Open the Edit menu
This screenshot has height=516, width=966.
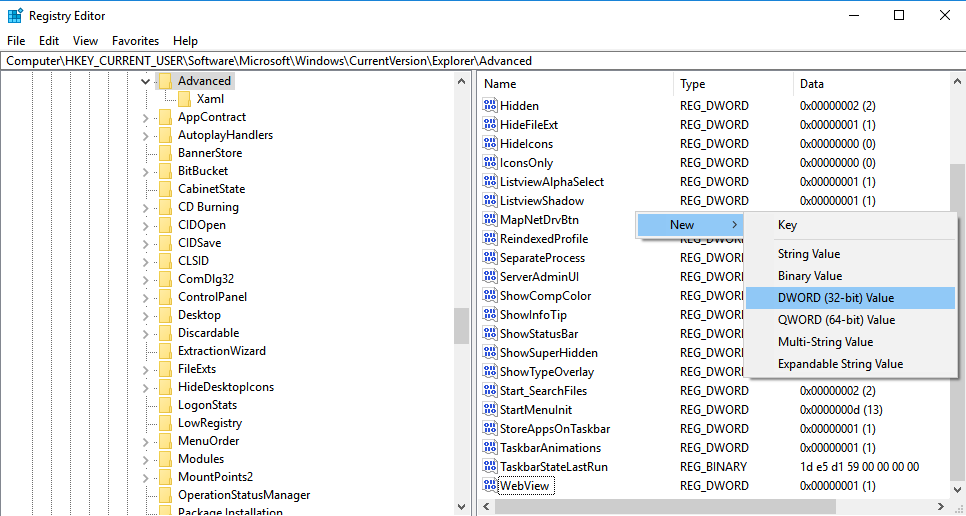pyautogui.click(x=49, y=41)
